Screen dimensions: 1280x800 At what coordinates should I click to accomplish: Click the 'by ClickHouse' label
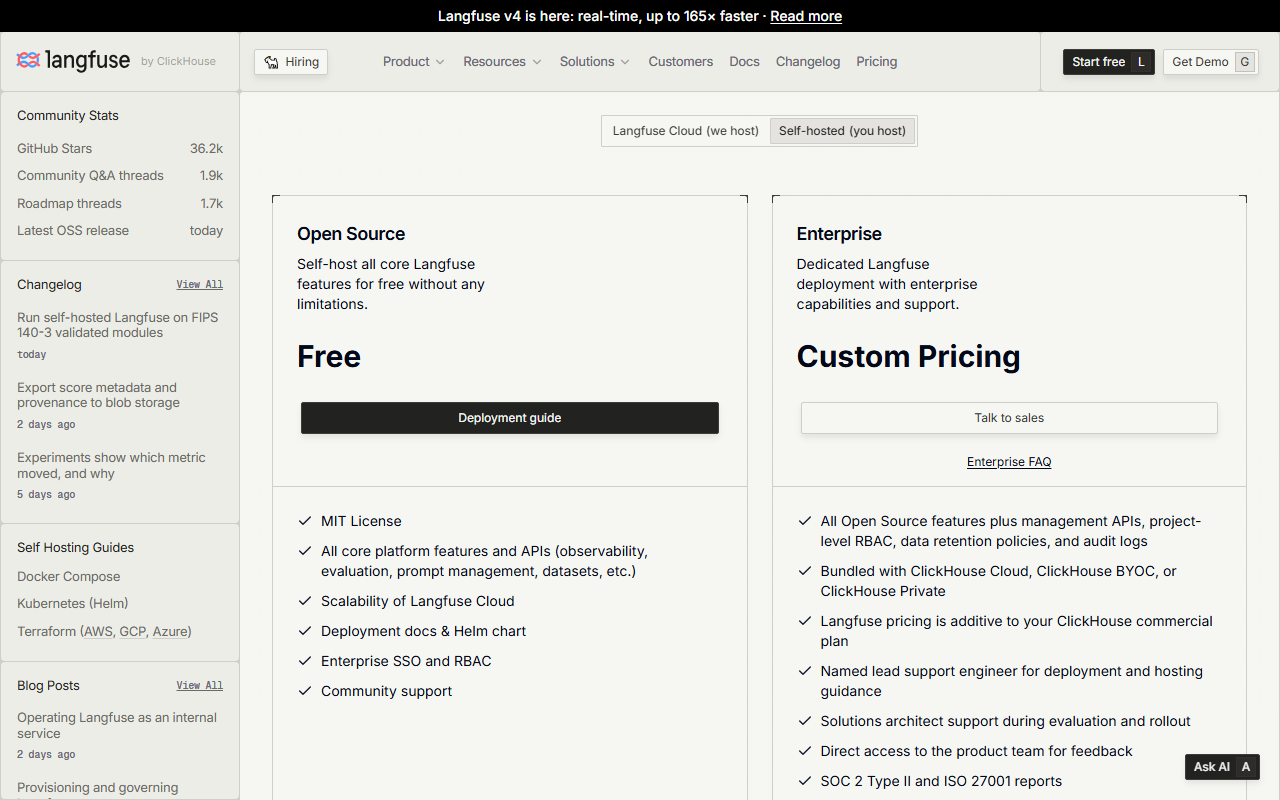(x=178, y=61)
